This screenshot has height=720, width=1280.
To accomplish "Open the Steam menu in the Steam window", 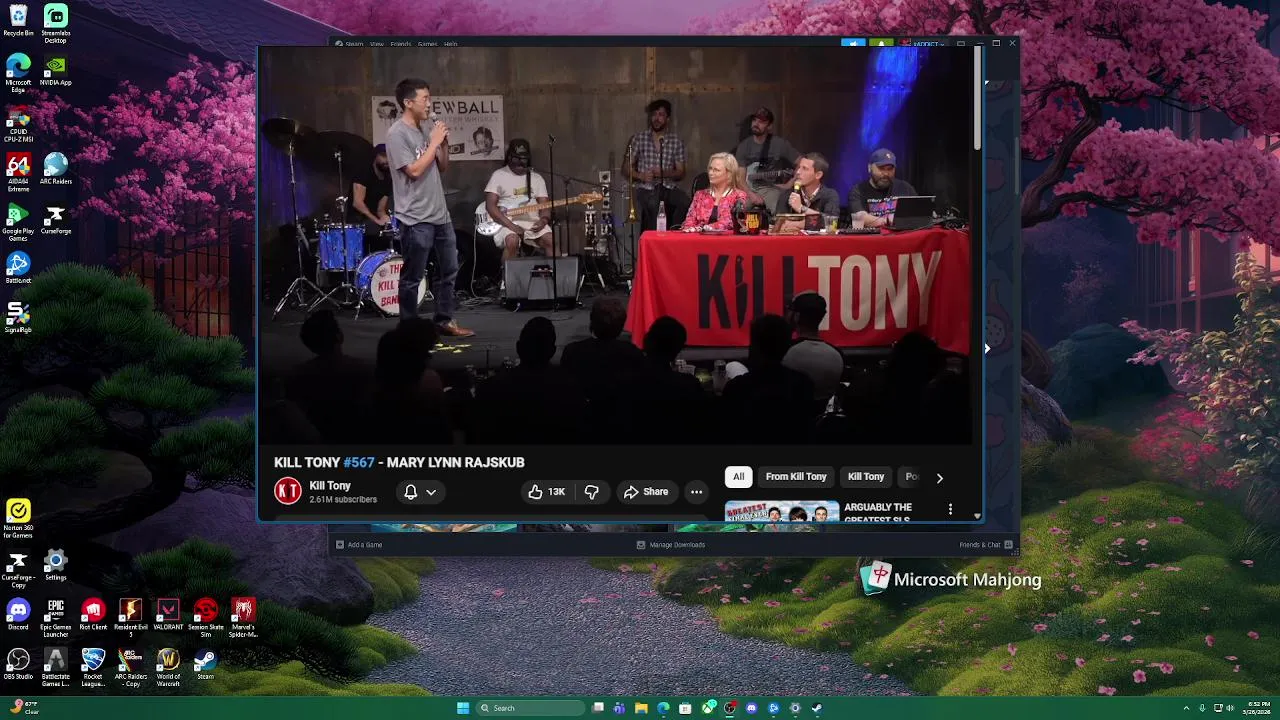I will [350, 44].
